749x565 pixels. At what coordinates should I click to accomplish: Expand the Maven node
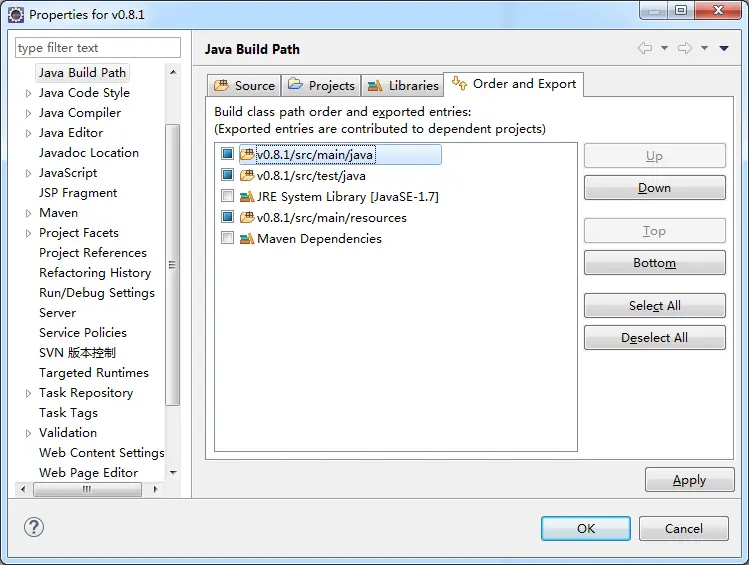click(28, 213)
